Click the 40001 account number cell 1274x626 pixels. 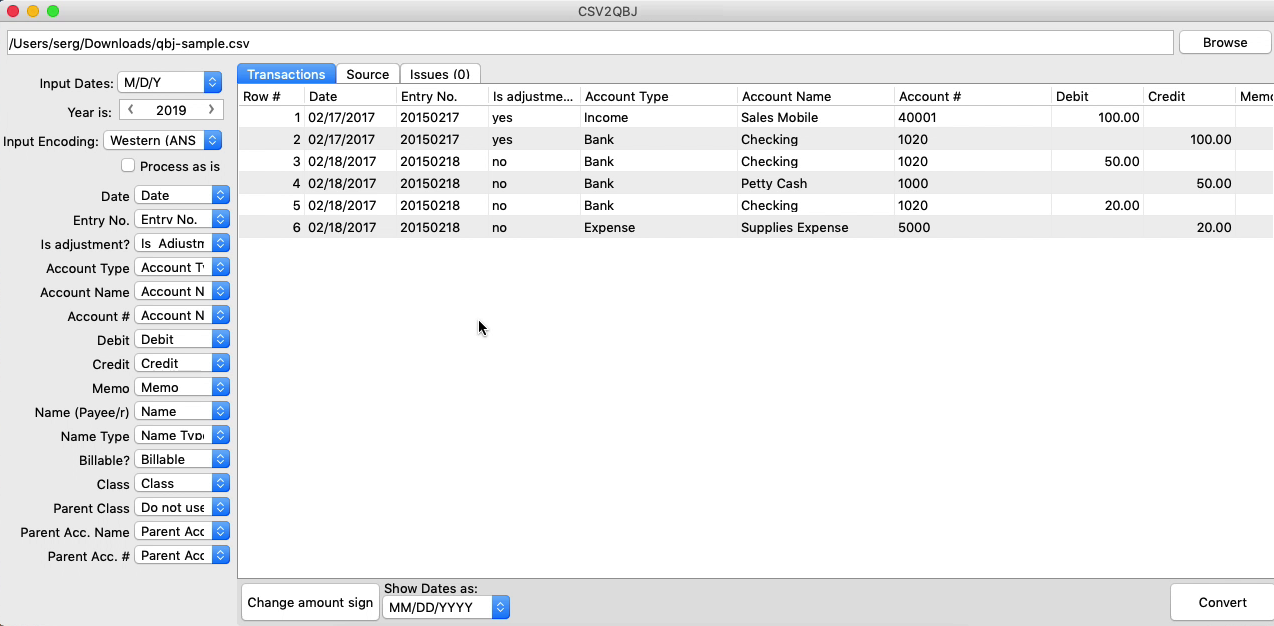tap(973, 117)
